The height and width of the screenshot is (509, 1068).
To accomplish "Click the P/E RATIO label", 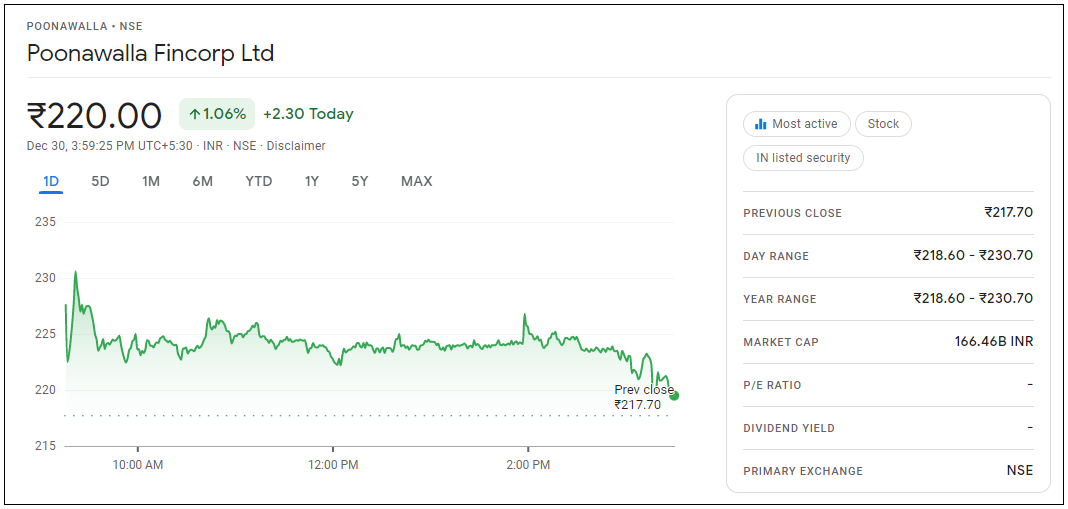I will [772, 385].
